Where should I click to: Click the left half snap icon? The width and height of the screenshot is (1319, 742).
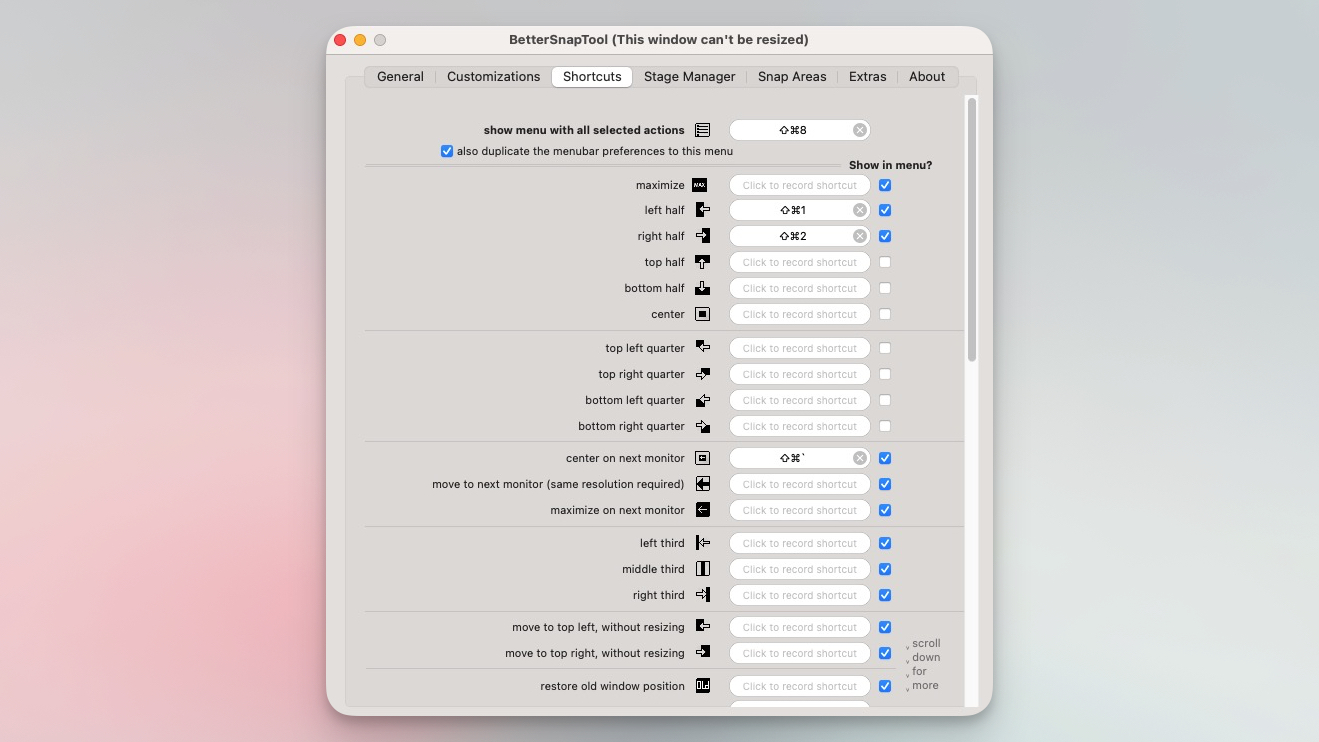click(x=702, y=210)
